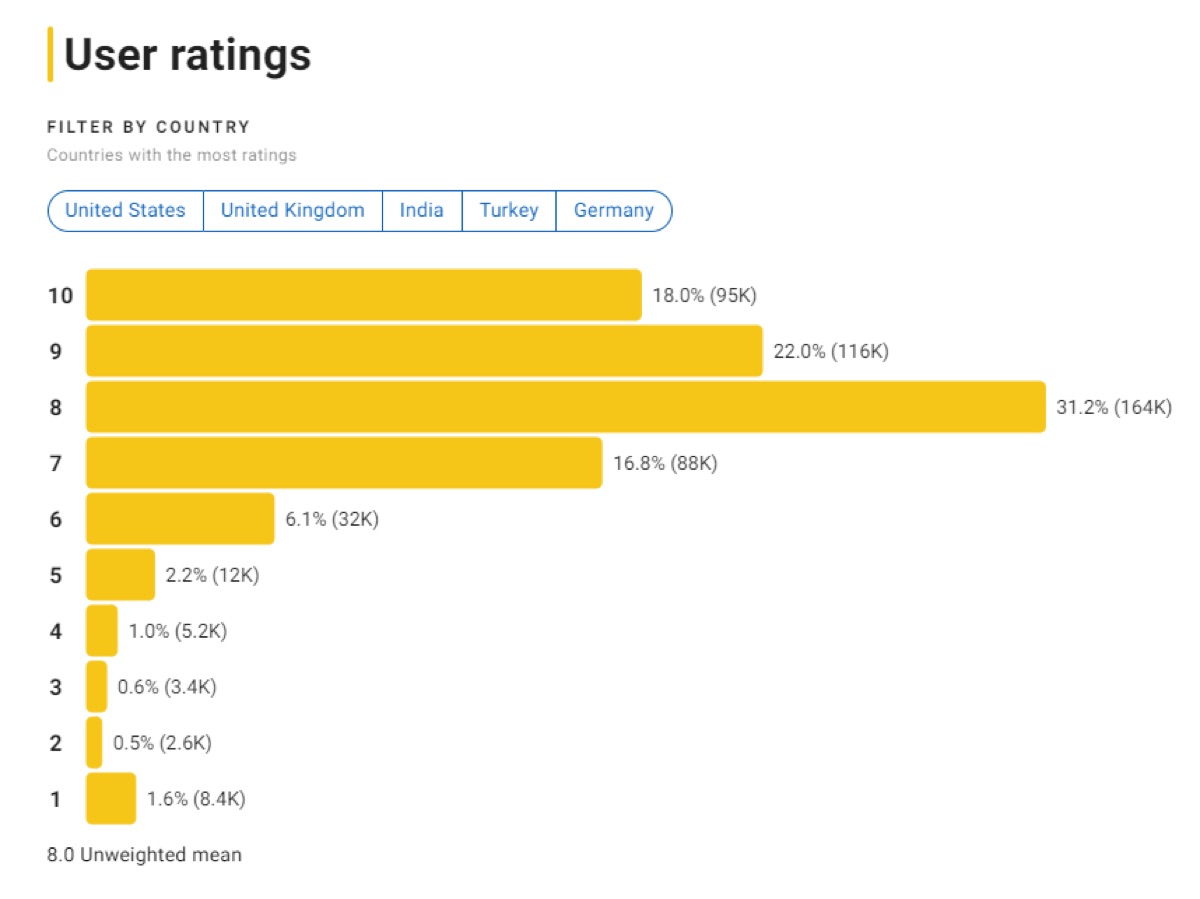Filter ratings by United Kingdom
This screenshot has width=1200, height=899.
click(x=291, y=210)
